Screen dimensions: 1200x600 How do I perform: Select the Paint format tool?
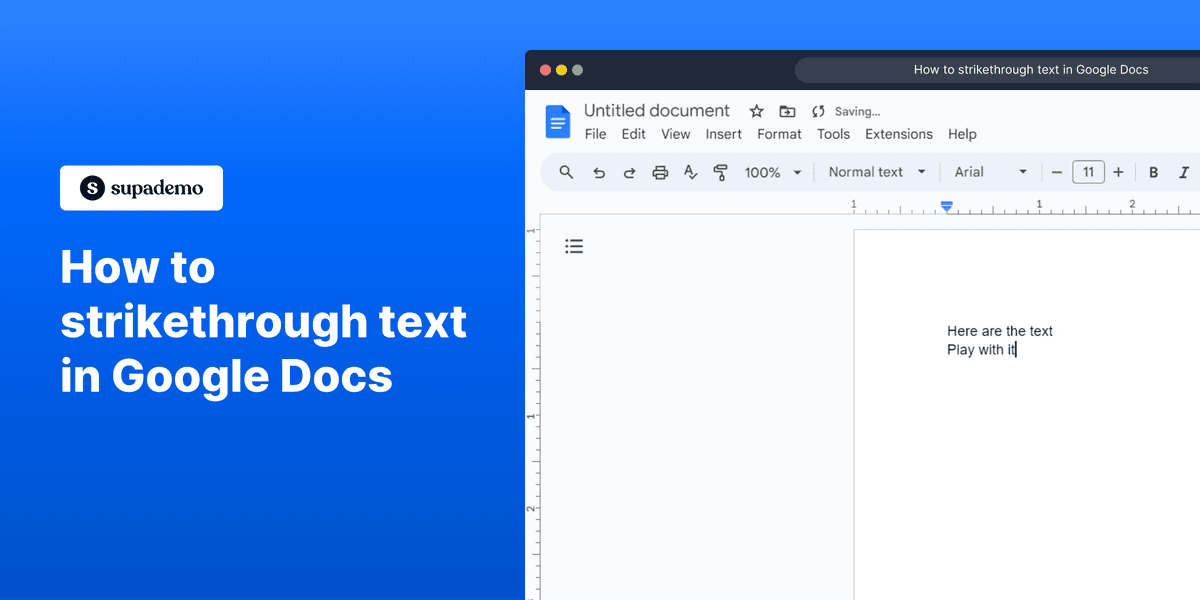pyautogui.click(x=721, y=172)
